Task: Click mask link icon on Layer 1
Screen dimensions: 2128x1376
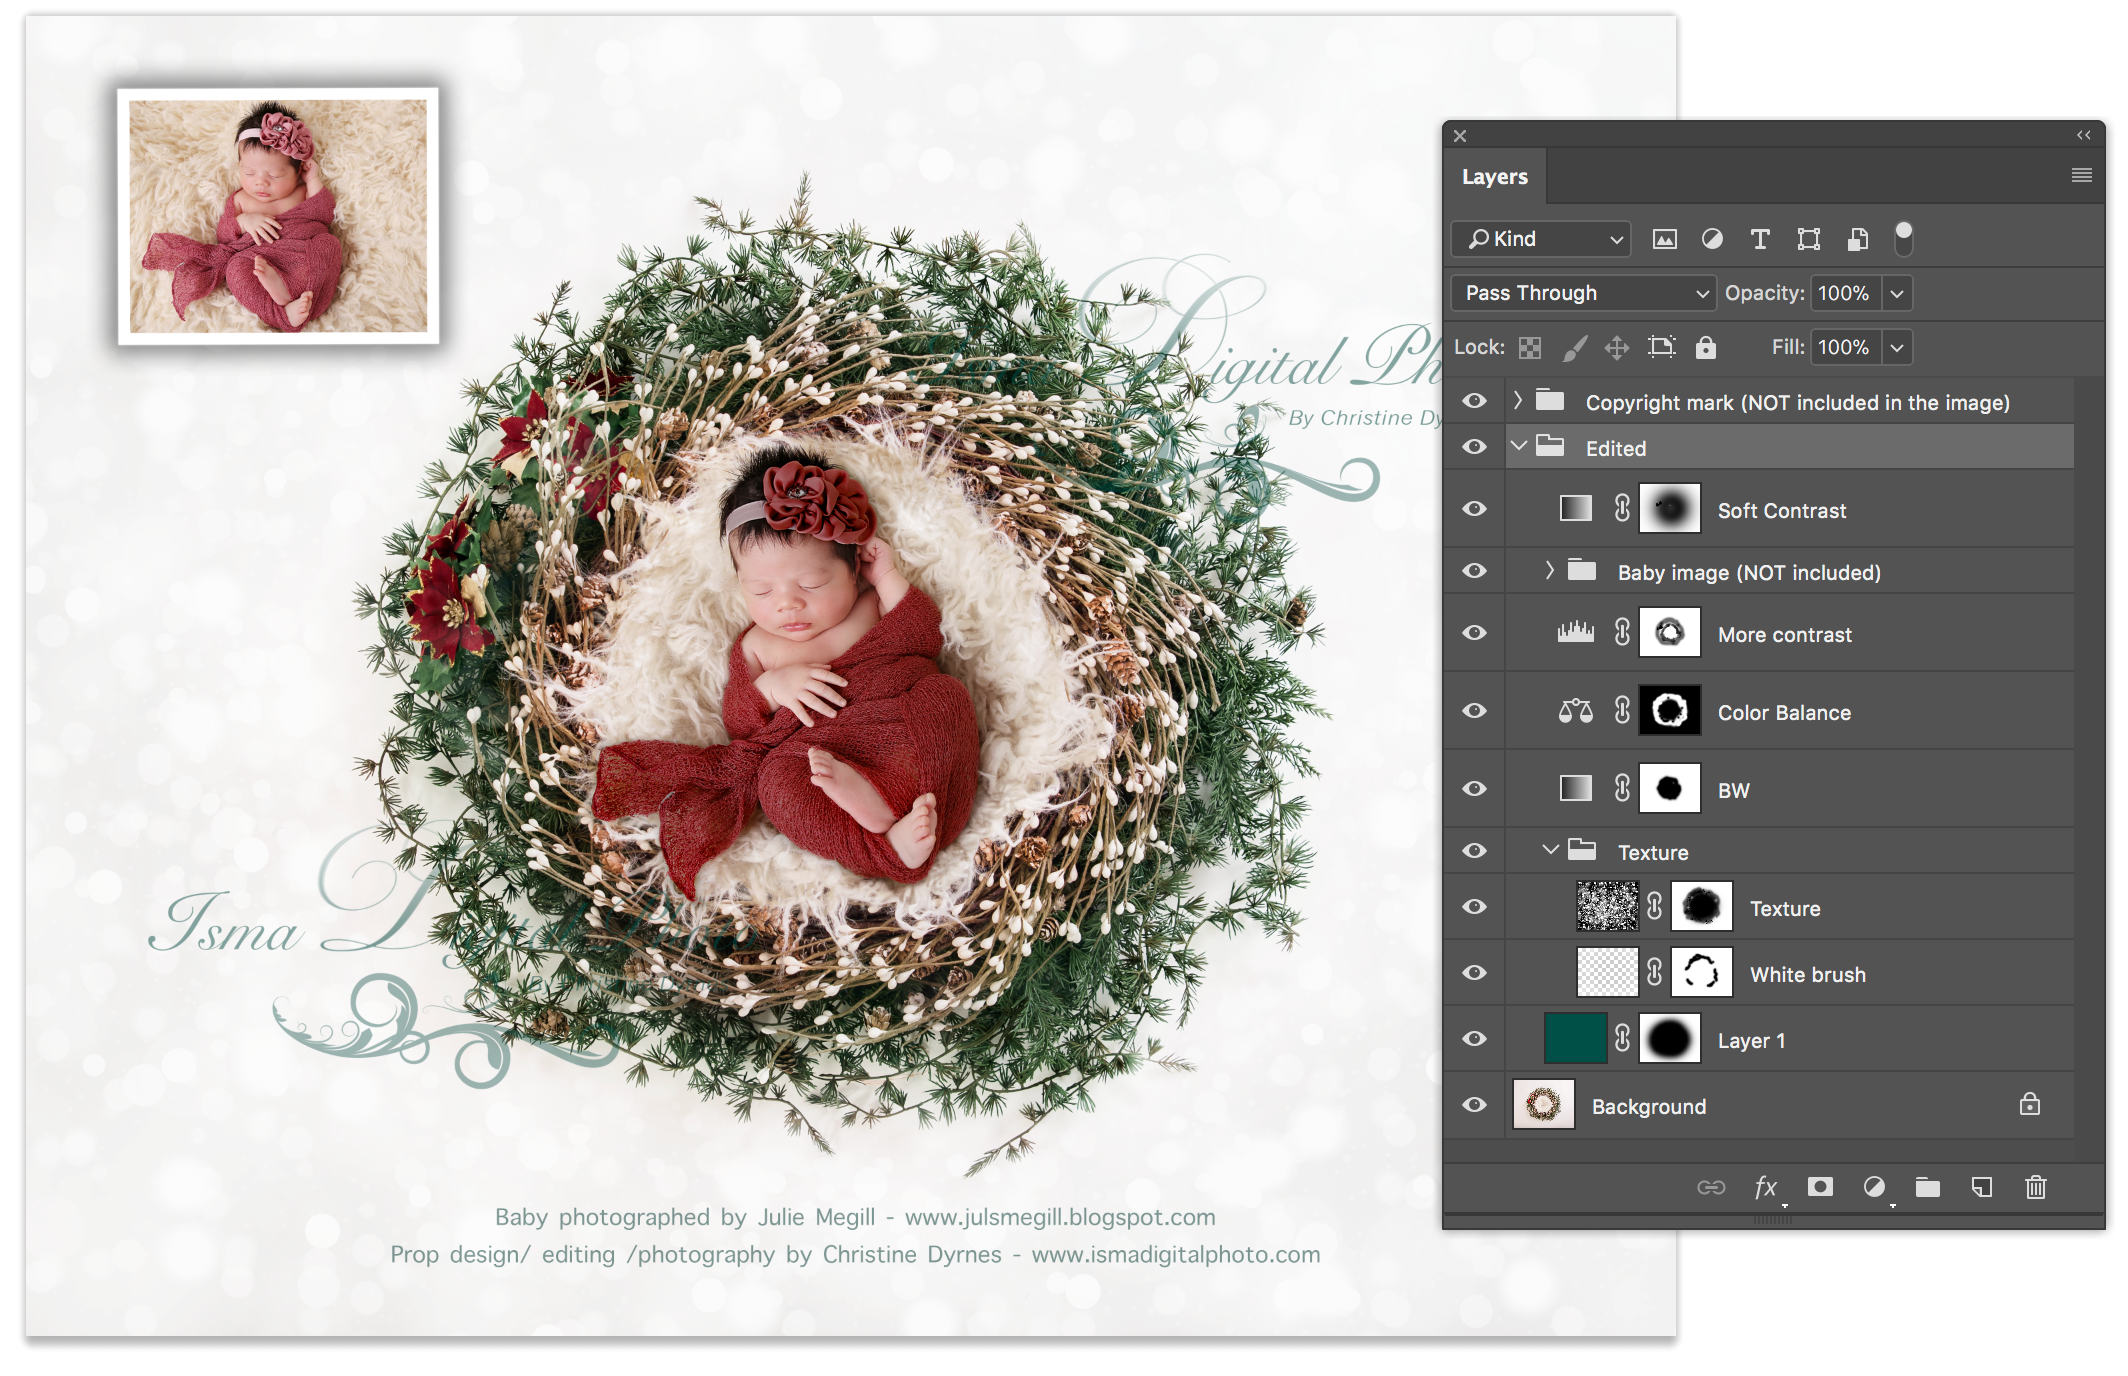Action: (1622, 1038)
